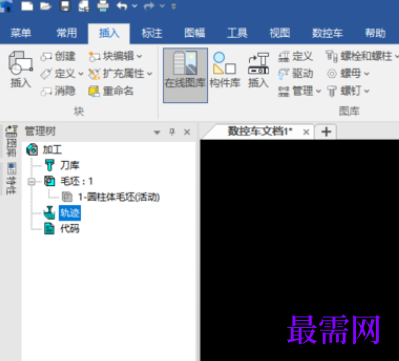Open the quick access toolbar customize arrow
Screen dimensions: 399x361
173,6
